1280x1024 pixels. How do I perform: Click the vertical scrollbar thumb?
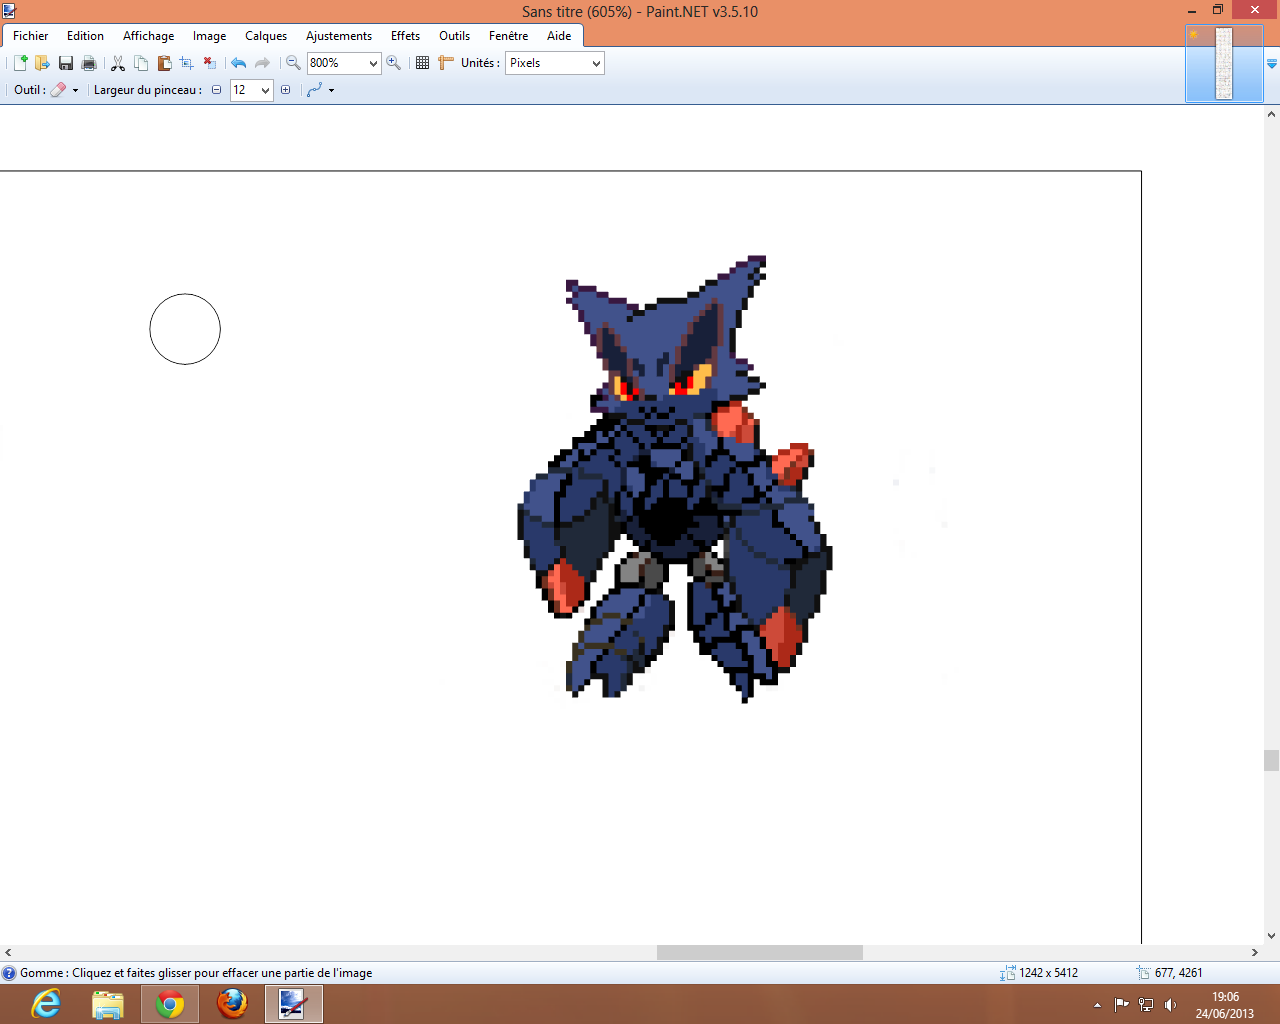(x=1271, y=760)
